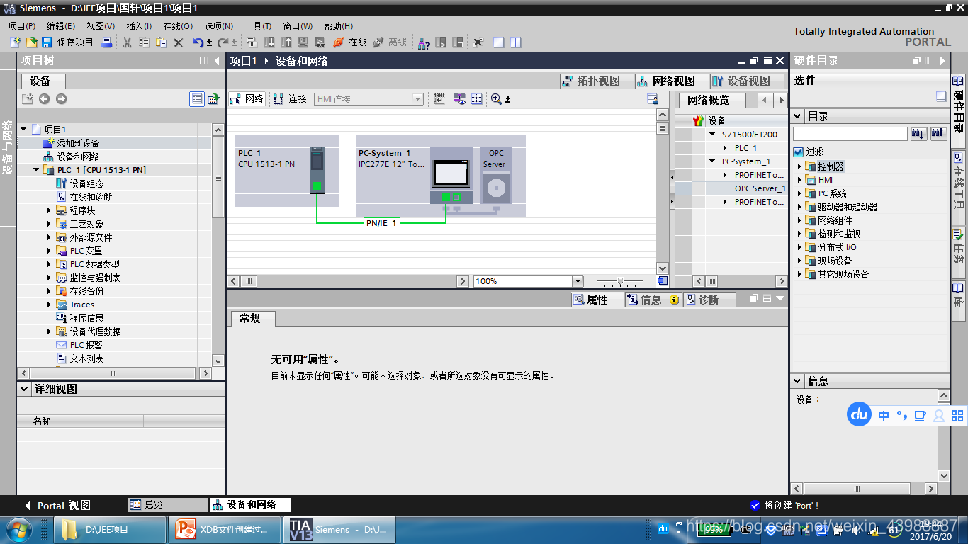Click the Accessible devices icon with question mark
The image size is (968, 545).
click(x=424, y=43)
